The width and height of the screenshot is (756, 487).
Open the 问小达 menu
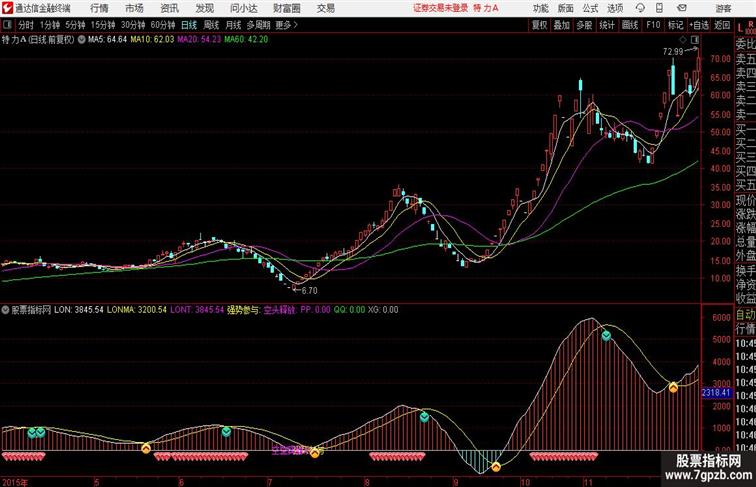pos(243,8)
